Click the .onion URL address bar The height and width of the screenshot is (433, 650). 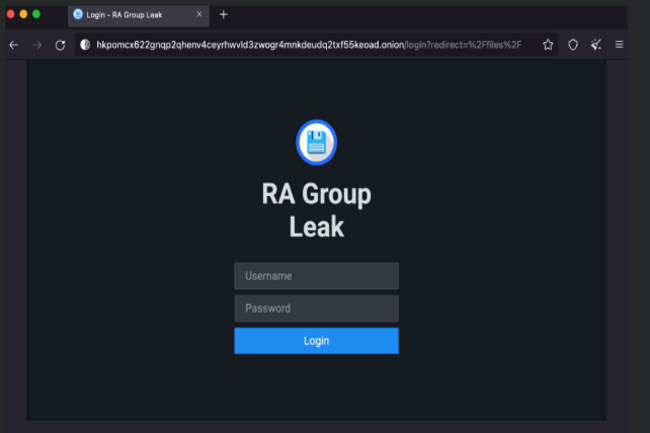pos(300,45)
